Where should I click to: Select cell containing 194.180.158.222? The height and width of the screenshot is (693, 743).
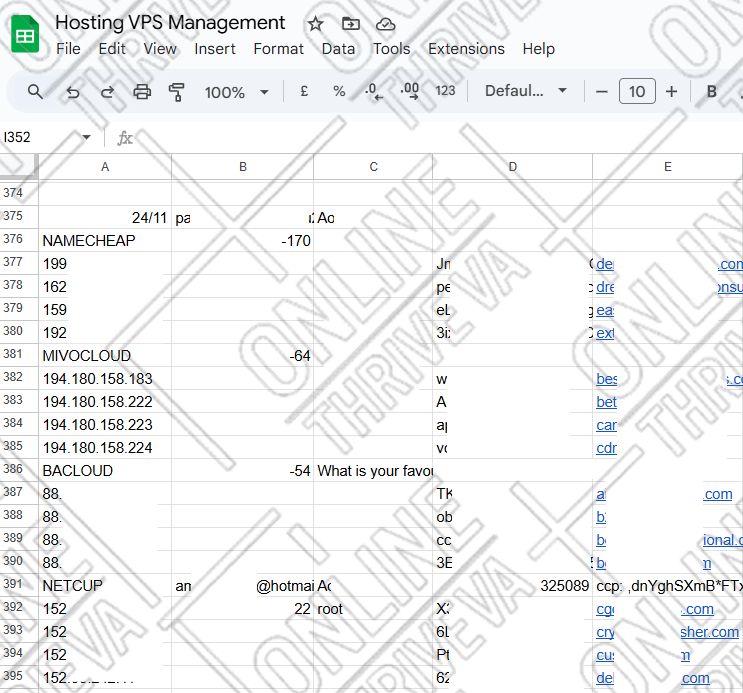(105, 401)
